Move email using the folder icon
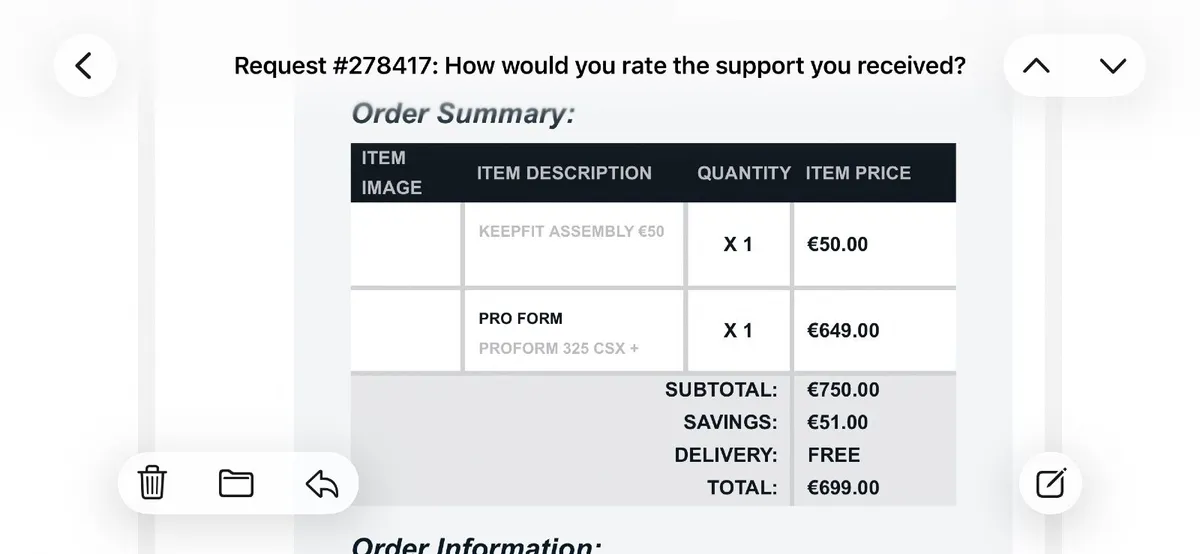Screen dimensions: 1200x554 [x=236, y=484]
